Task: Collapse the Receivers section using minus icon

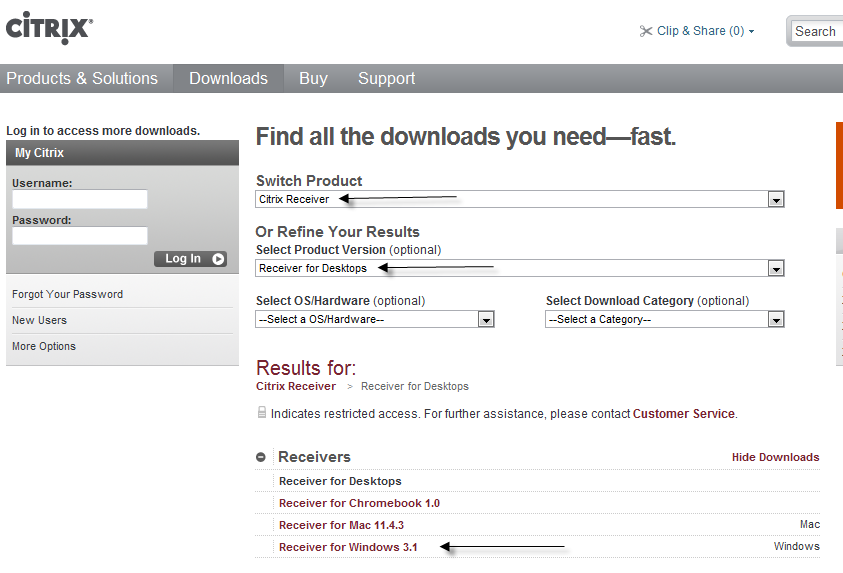Action: point(261,457)
